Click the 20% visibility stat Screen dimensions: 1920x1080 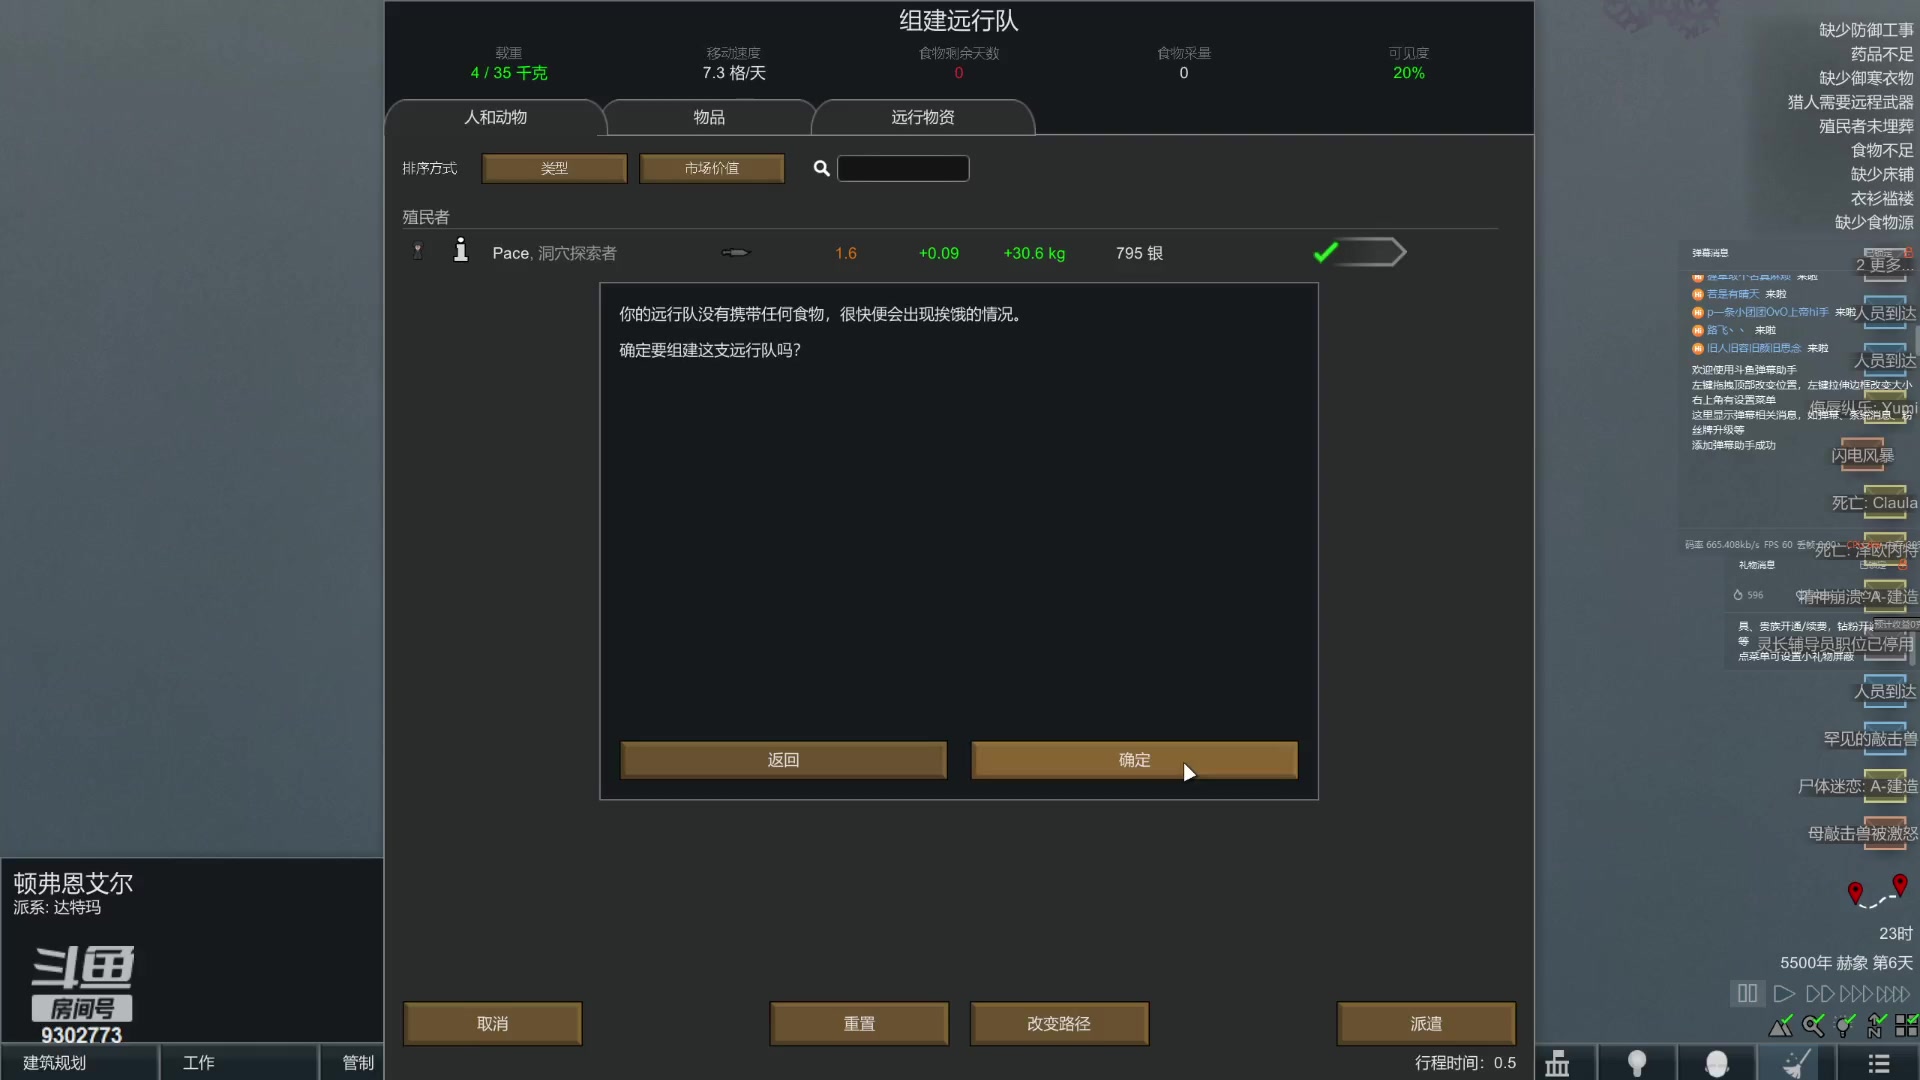[x=1408, y=73]
